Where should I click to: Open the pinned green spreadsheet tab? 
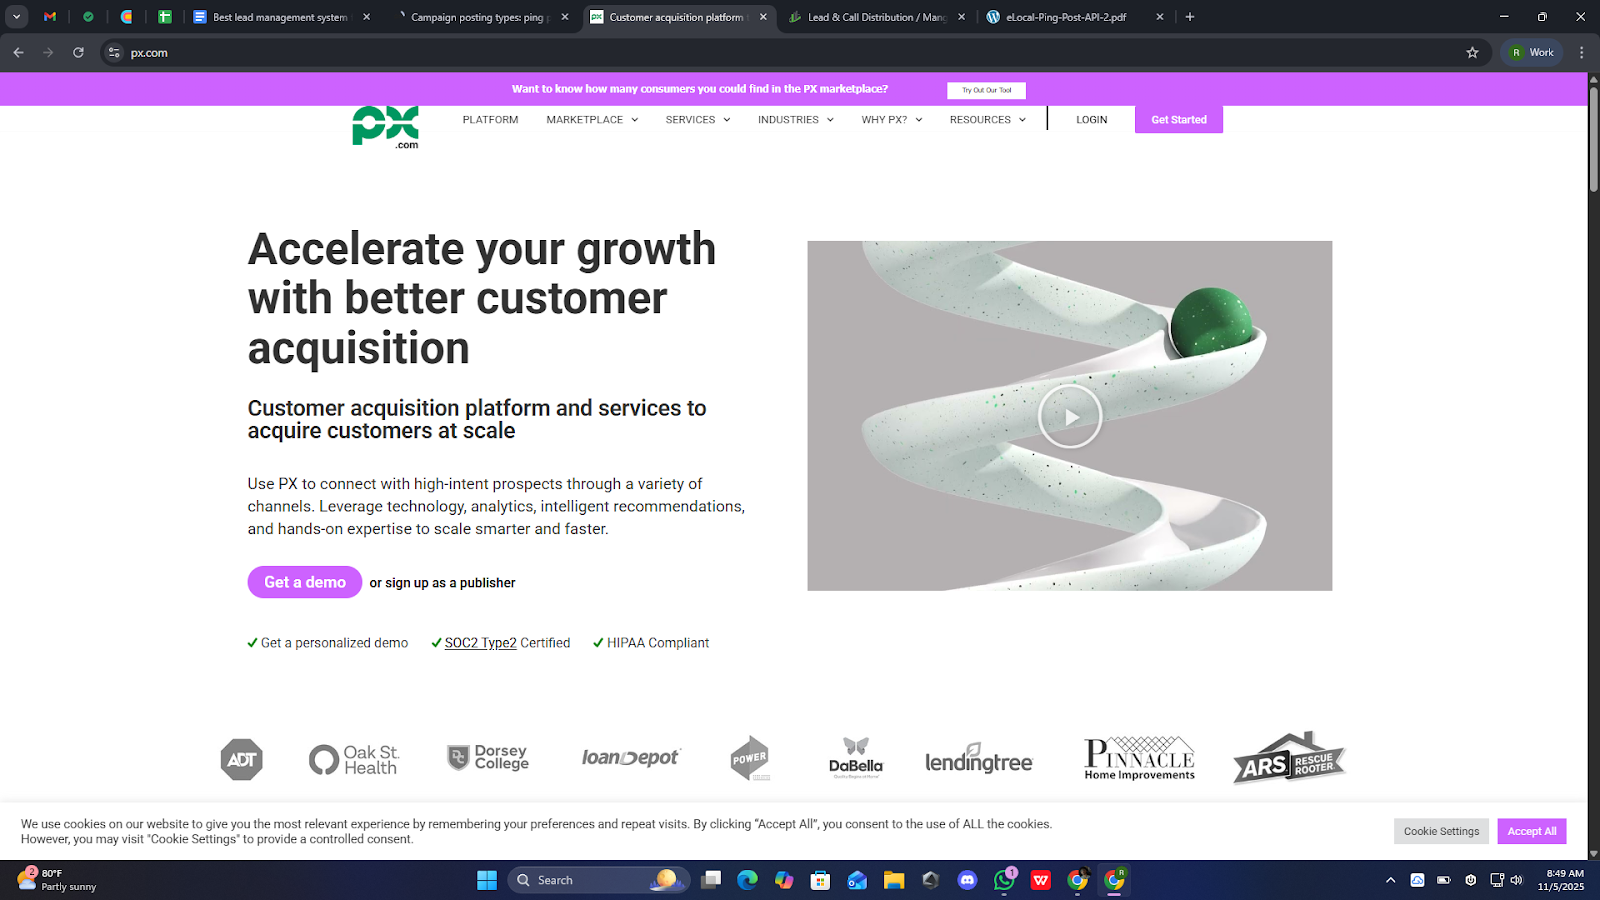[x=165, y=17]
